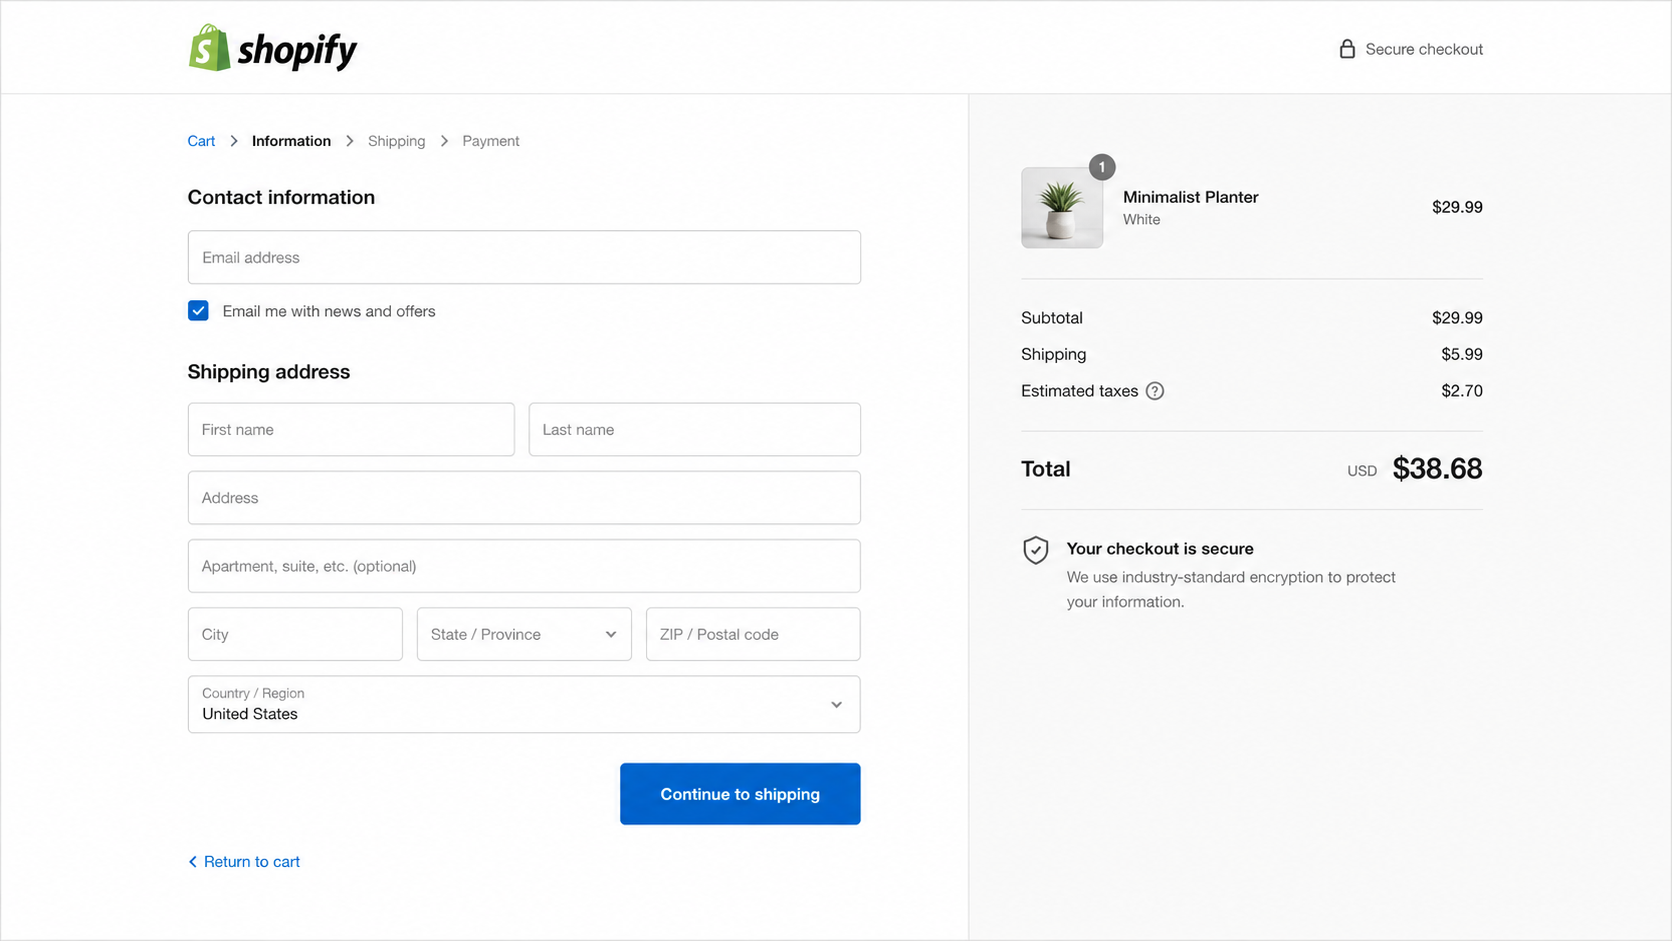Click the Apartment, suite, etc. field
The image size is (1672, 941).
(x=524, y=566)
